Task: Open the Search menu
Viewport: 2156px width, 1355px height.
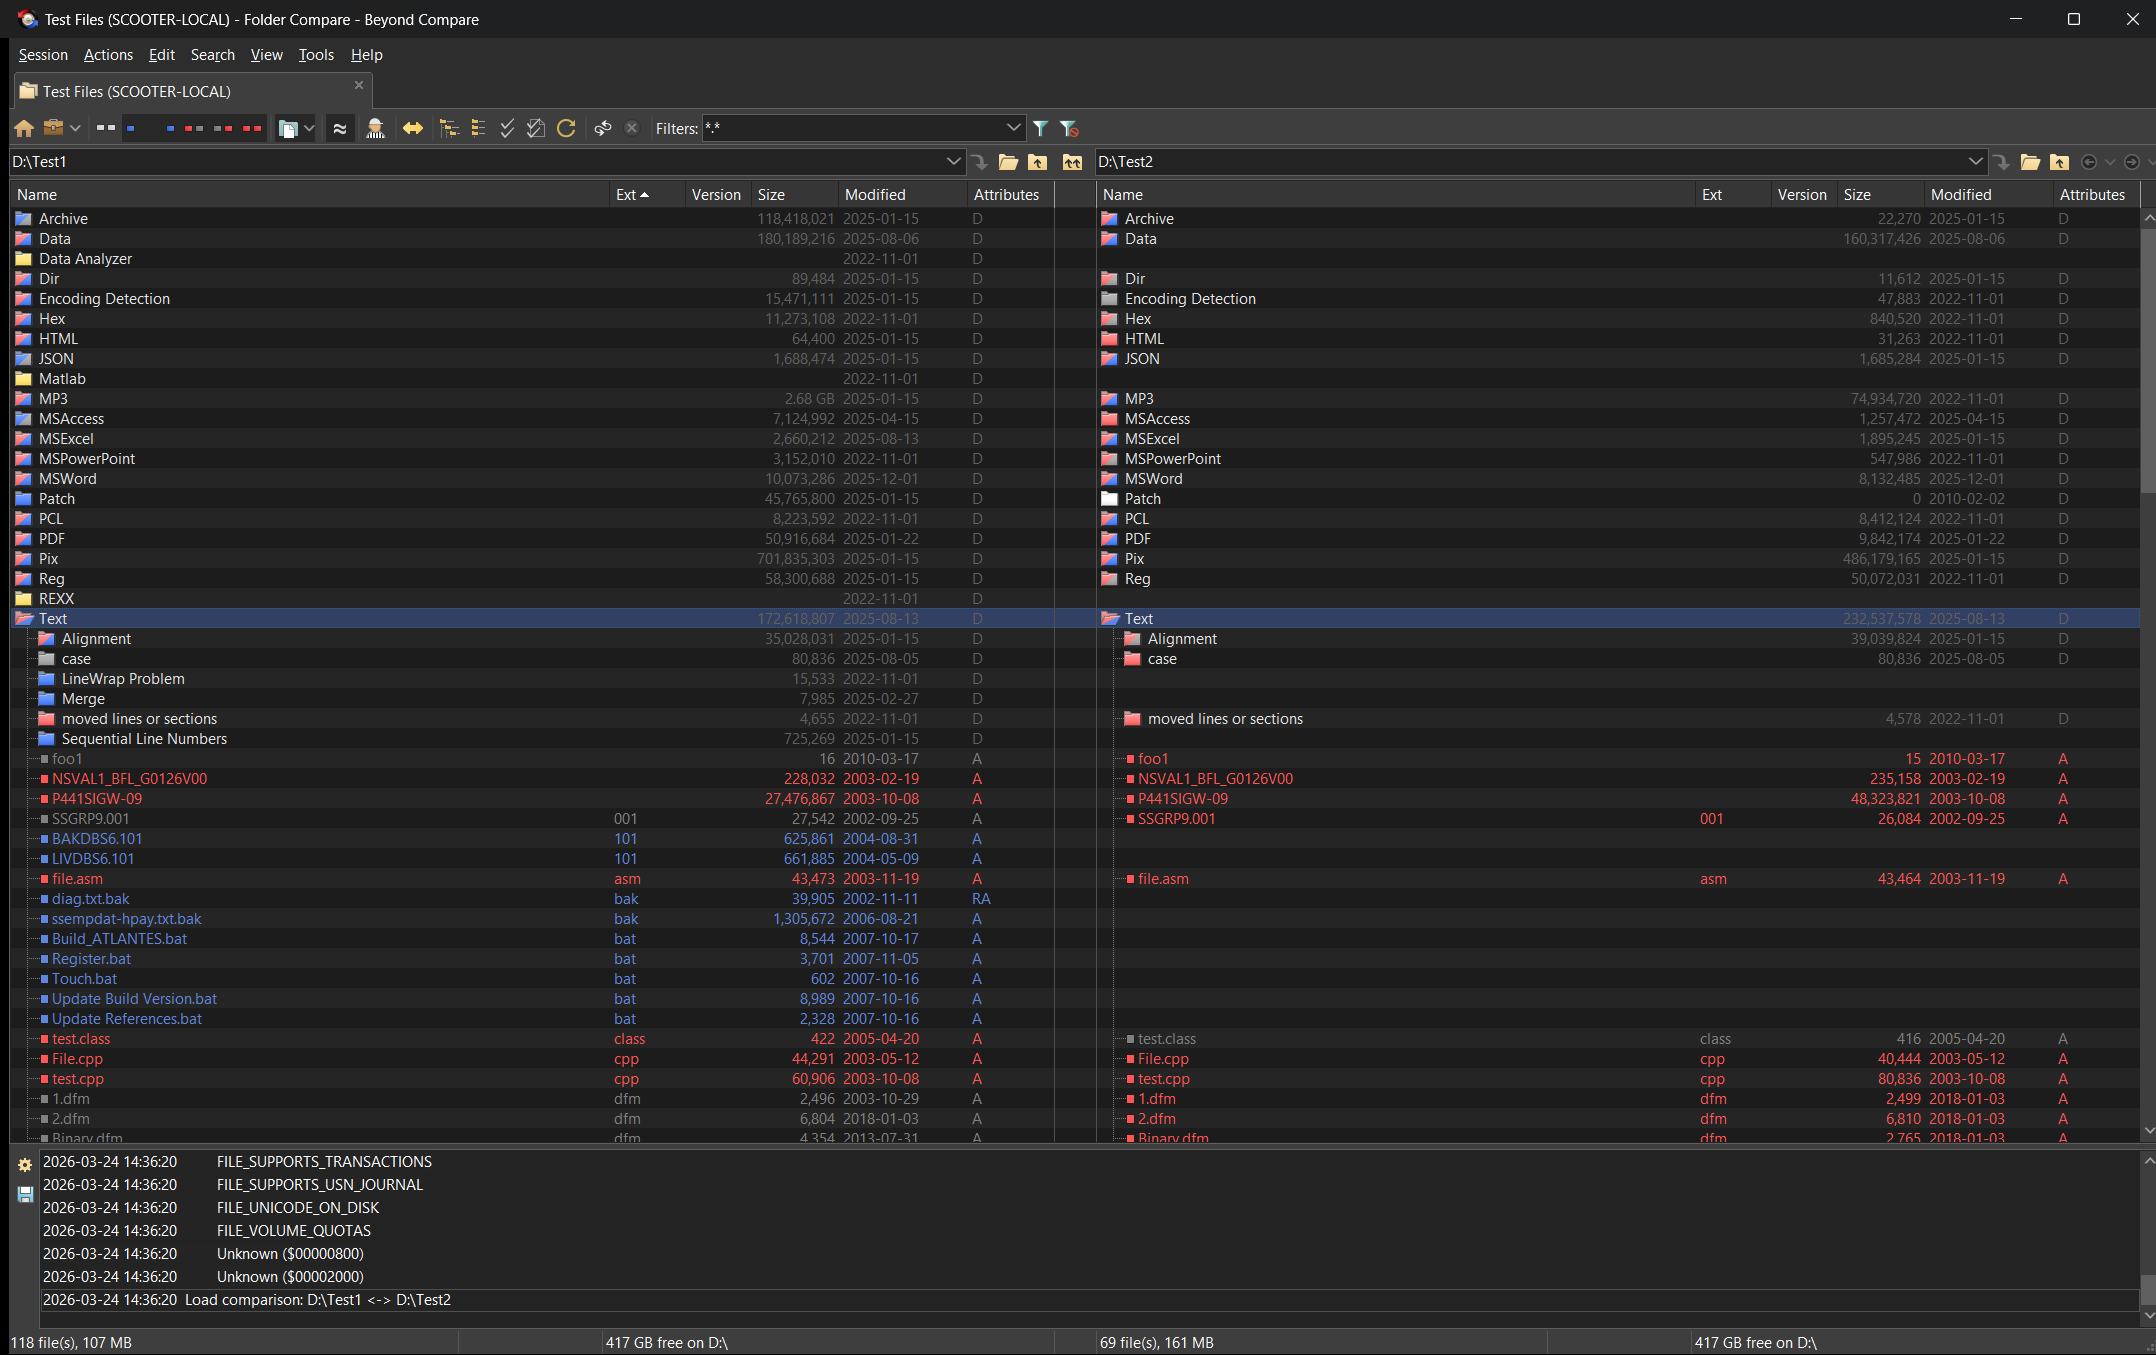Action: point(213,55)
